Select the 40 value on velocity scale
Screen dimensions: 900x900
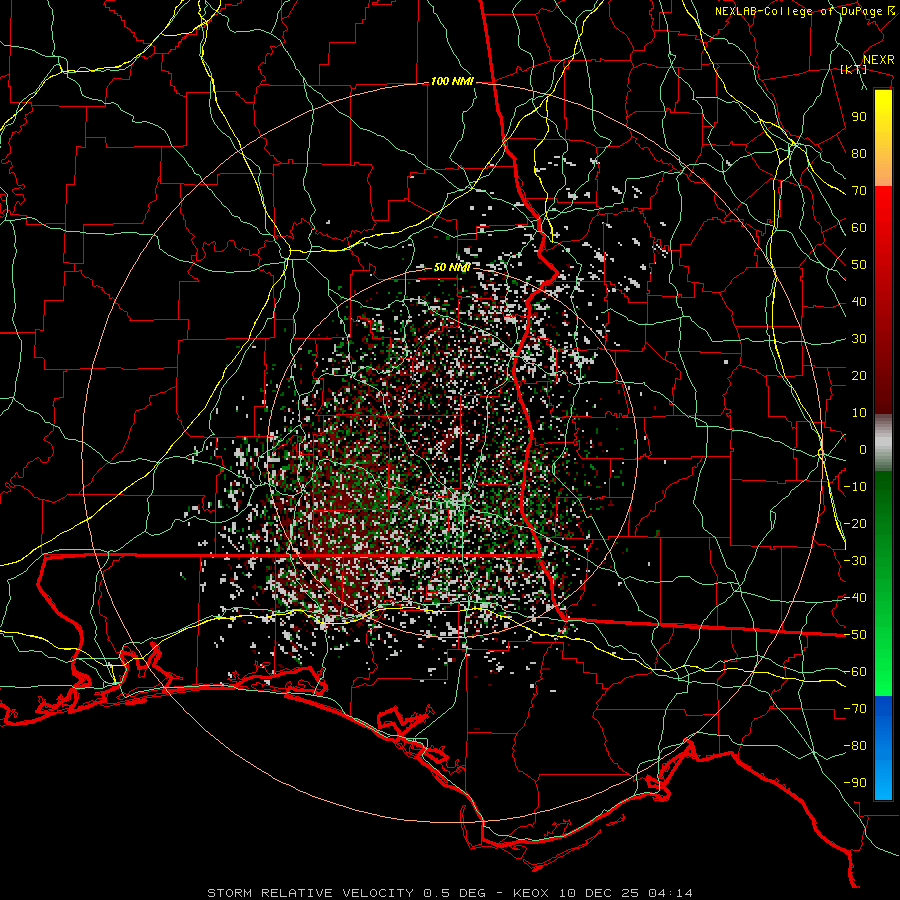tap(859, 302)
